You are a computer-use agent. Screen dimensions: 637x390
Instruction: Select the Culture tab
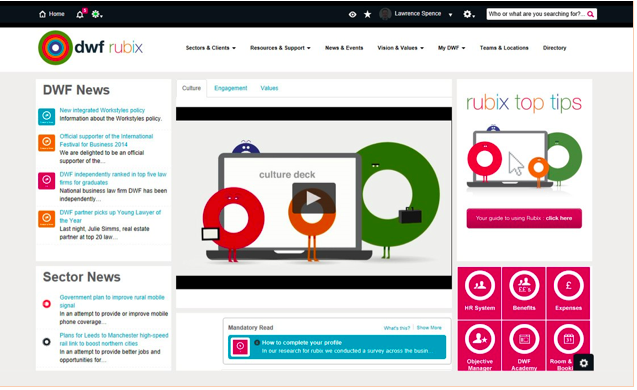click(191, 88)
